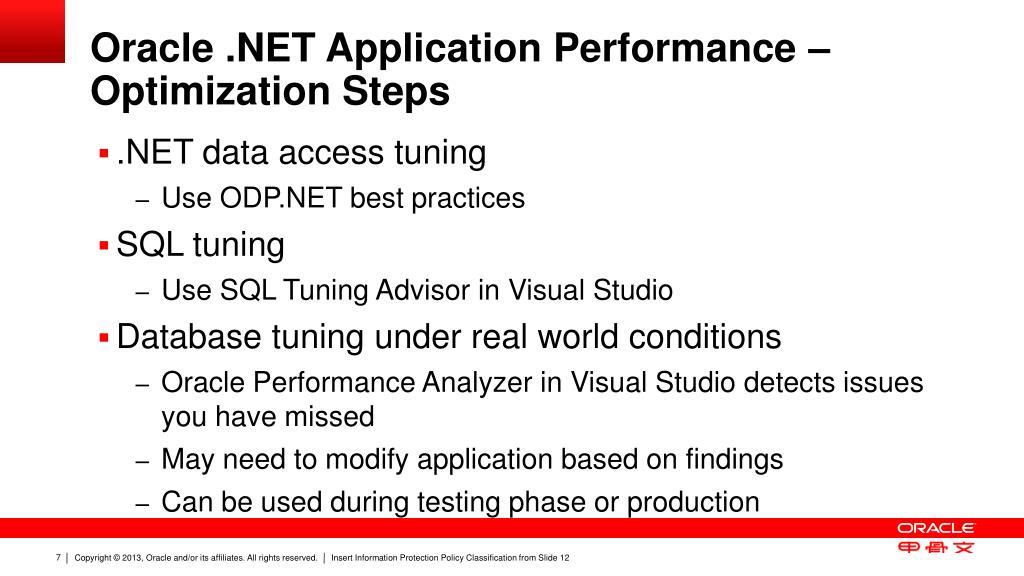1024x576 pixels.
Task: Click red bullet beside Database tuning
Action: click(103, 338)
